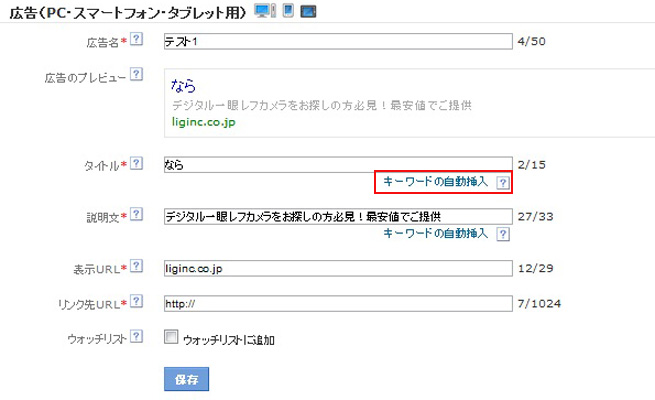The height and width of the screenshot is (400, 655).
Task: Focus the リンク先URL input with http://
Action: pyautogui.click(x=338, y=304)
